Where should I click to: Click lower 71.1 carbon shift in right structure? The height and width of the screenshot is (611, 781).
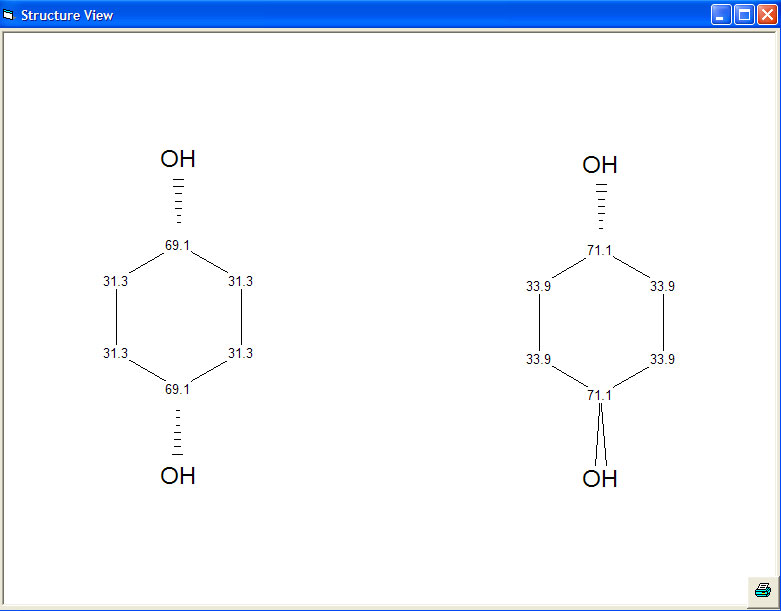pyautogui.click(x=599, y=396)
